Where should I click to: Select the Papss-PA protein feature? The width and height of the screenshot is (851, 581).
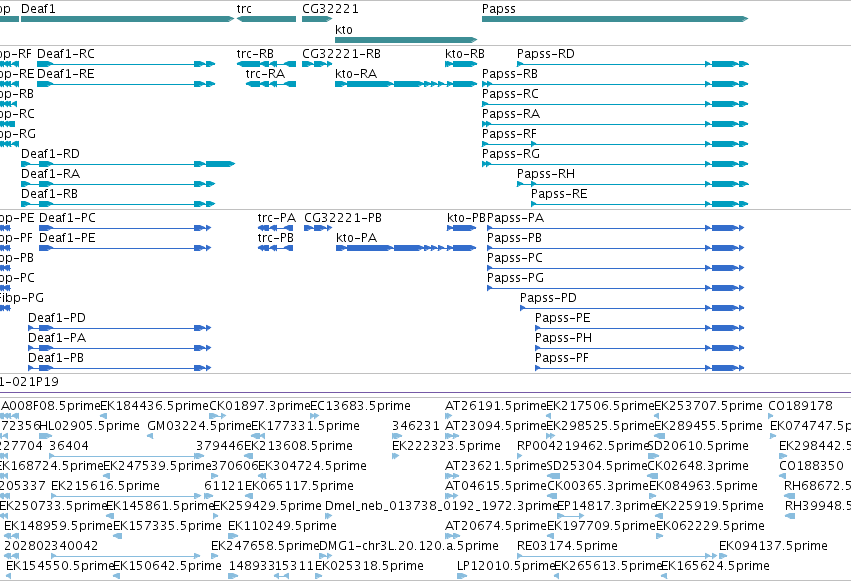615,228
